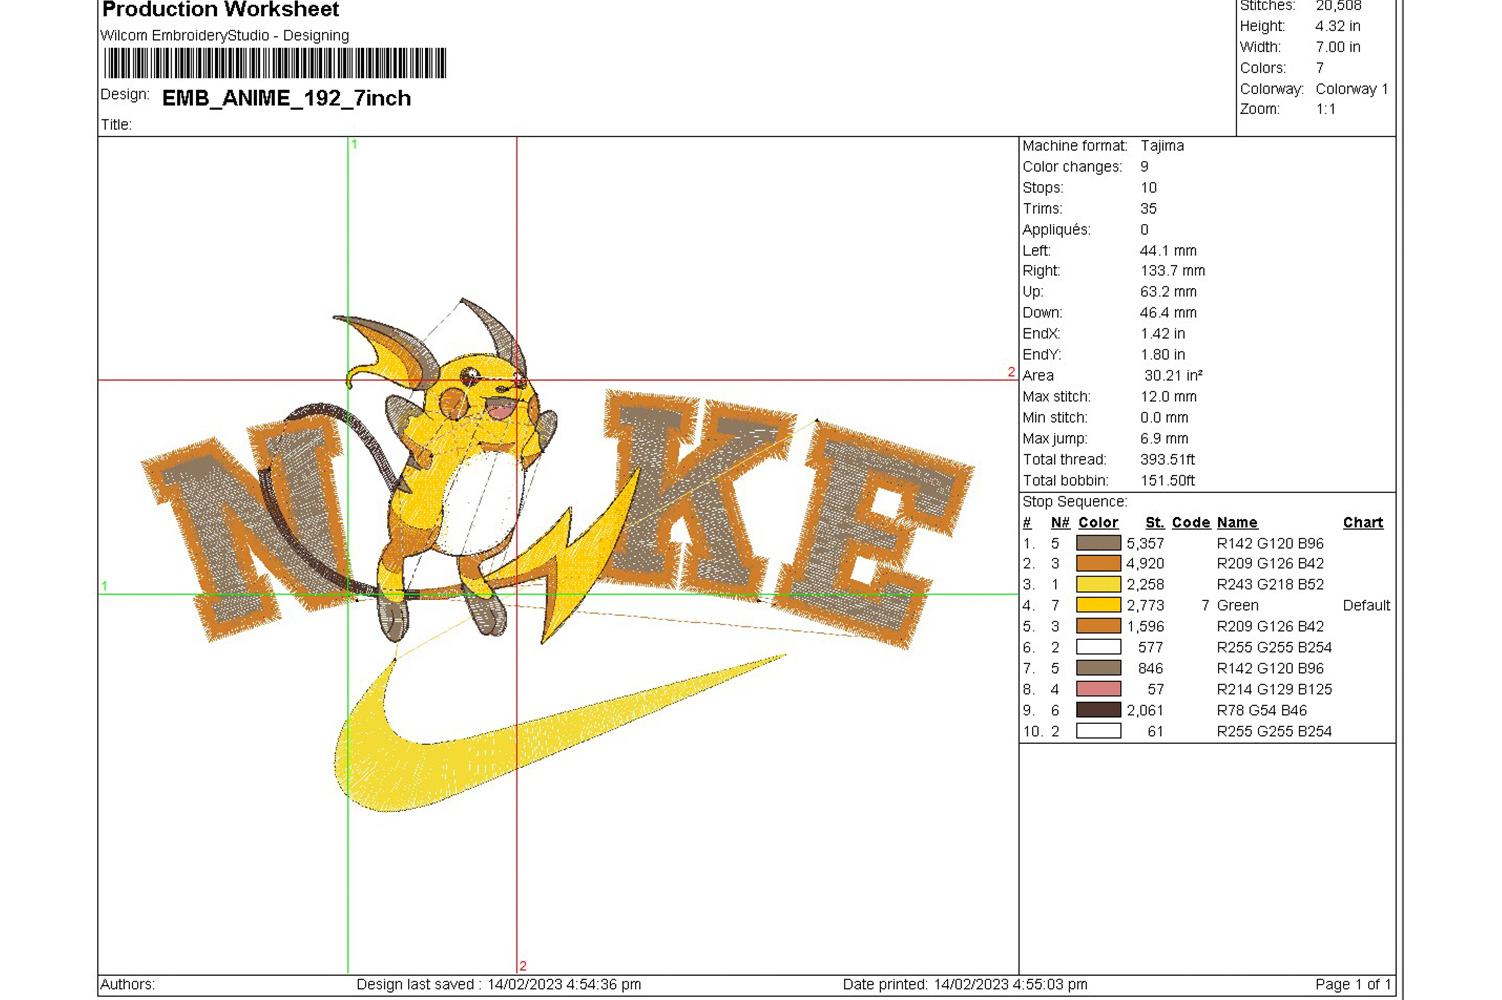Click the orange color swatch in stop row 2
The image size is (1502, 1000).
[1098, 564]
